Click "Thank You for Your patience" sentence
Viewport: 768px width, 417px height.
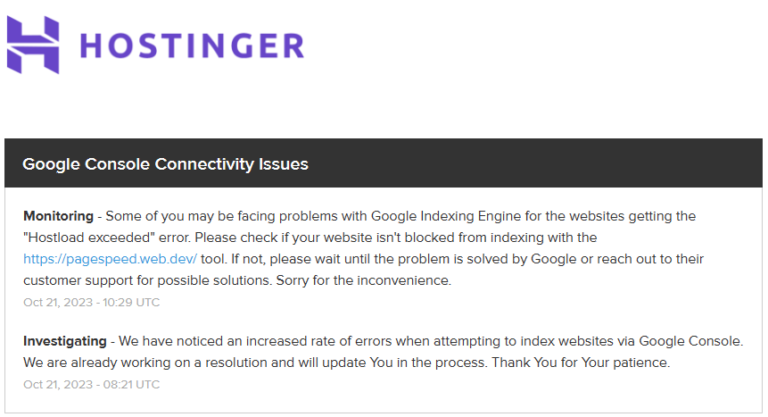click(581, 363)
